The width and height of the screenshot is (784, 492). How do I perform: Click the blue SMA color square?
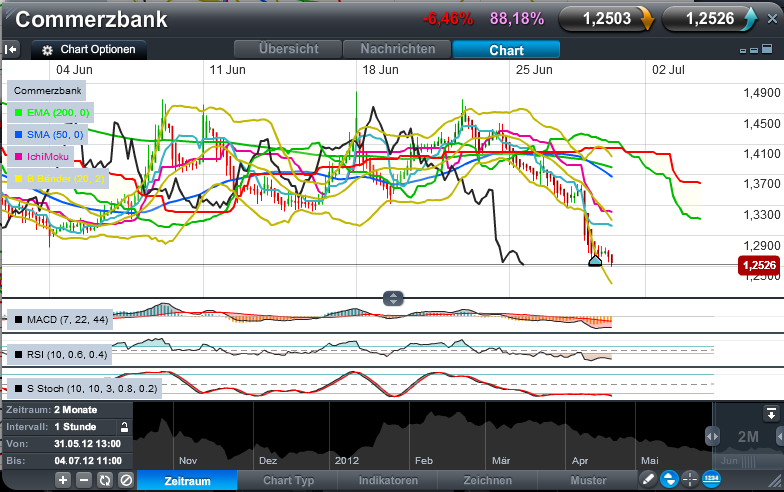point(18,135)
